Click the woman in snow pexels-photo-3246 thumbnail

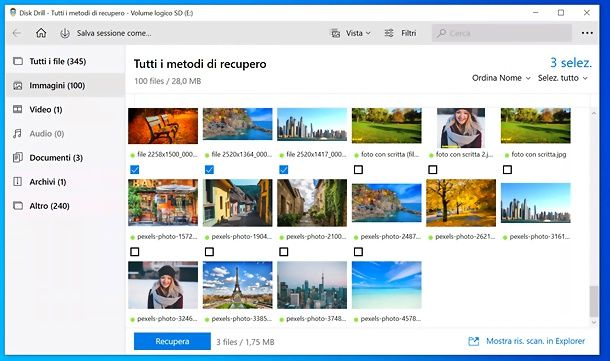pos(163,285)
